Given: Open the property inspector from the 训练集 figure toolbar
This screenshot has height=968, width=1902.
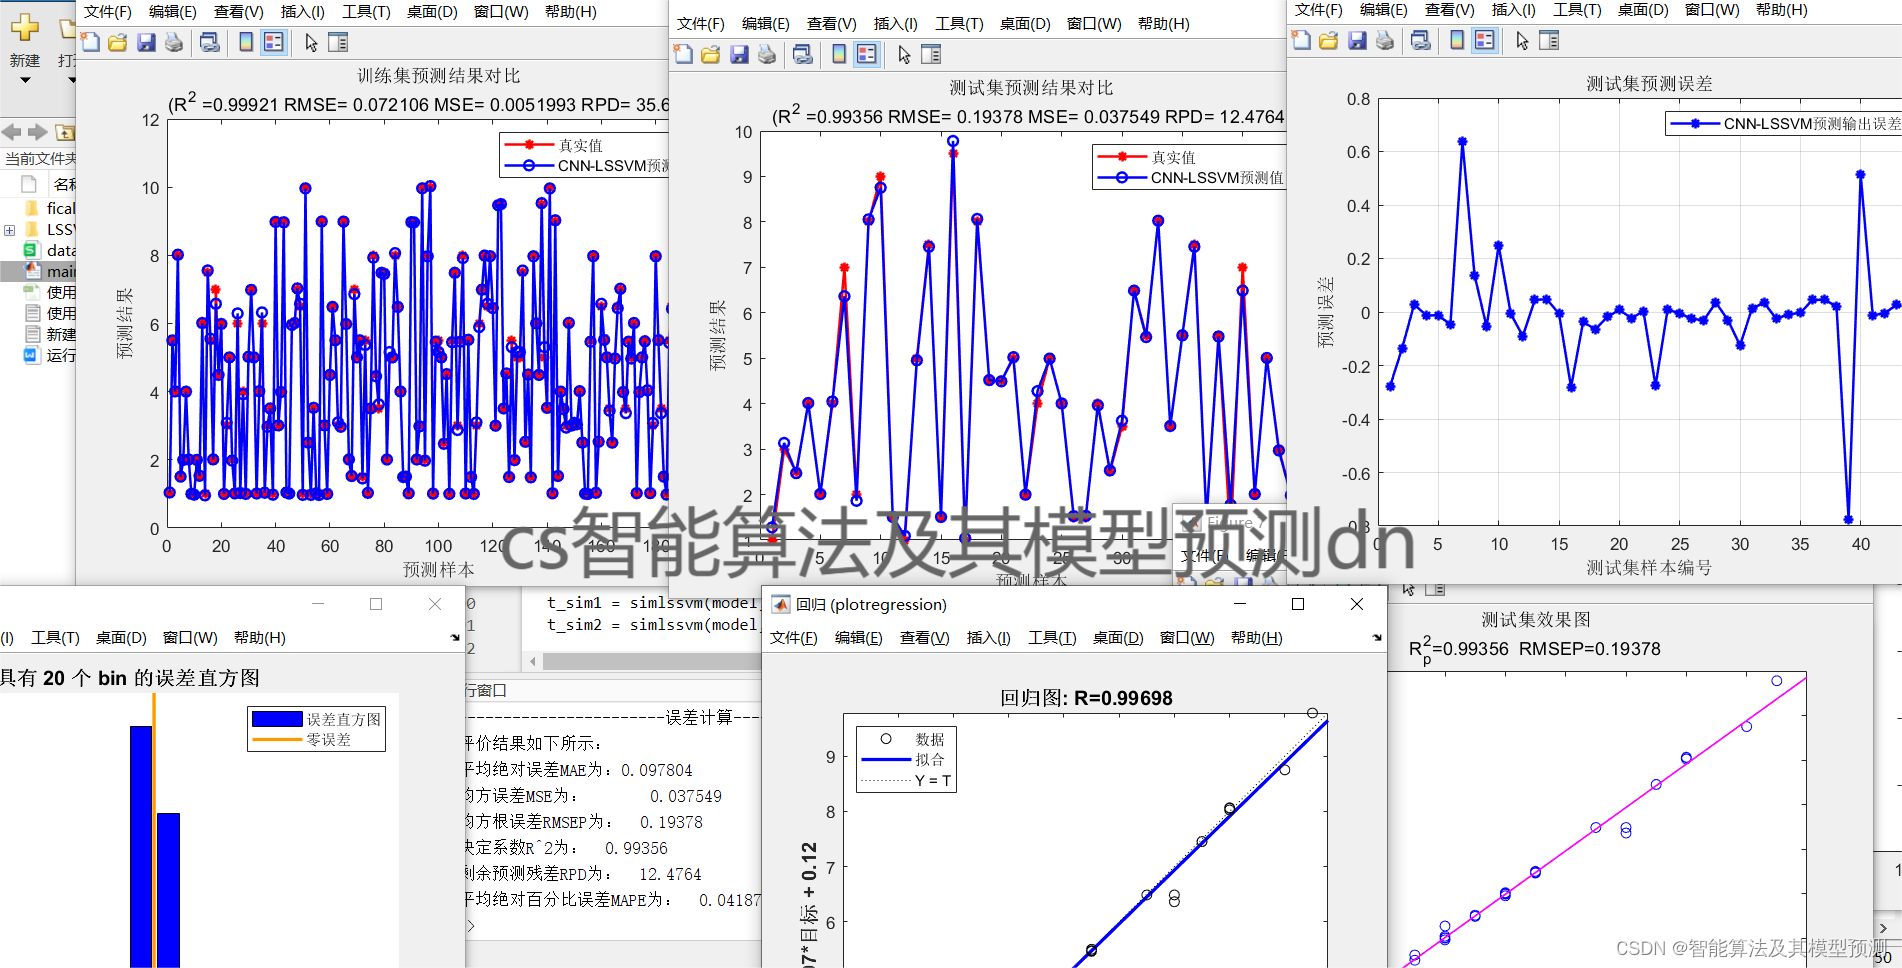Looking at the screenshot, I should coord(338,43).
